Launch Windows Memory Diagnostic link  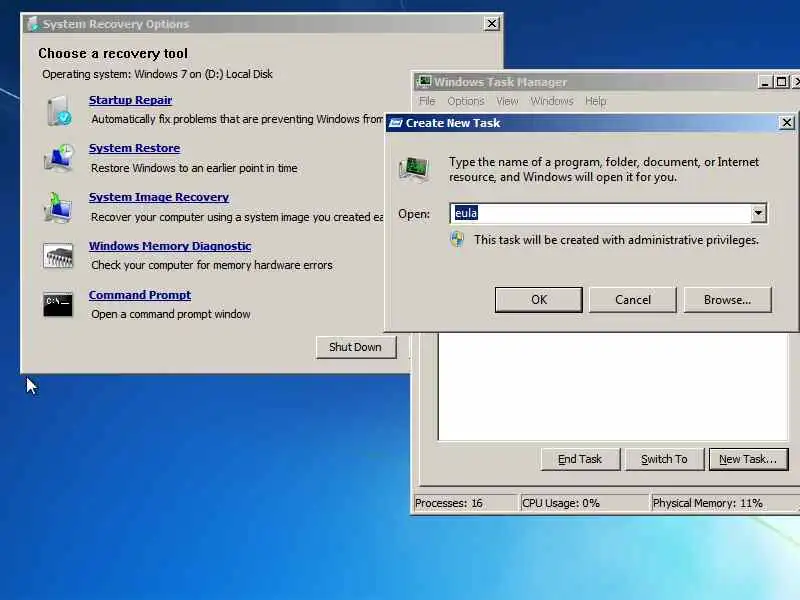click(x=170, y=246)
